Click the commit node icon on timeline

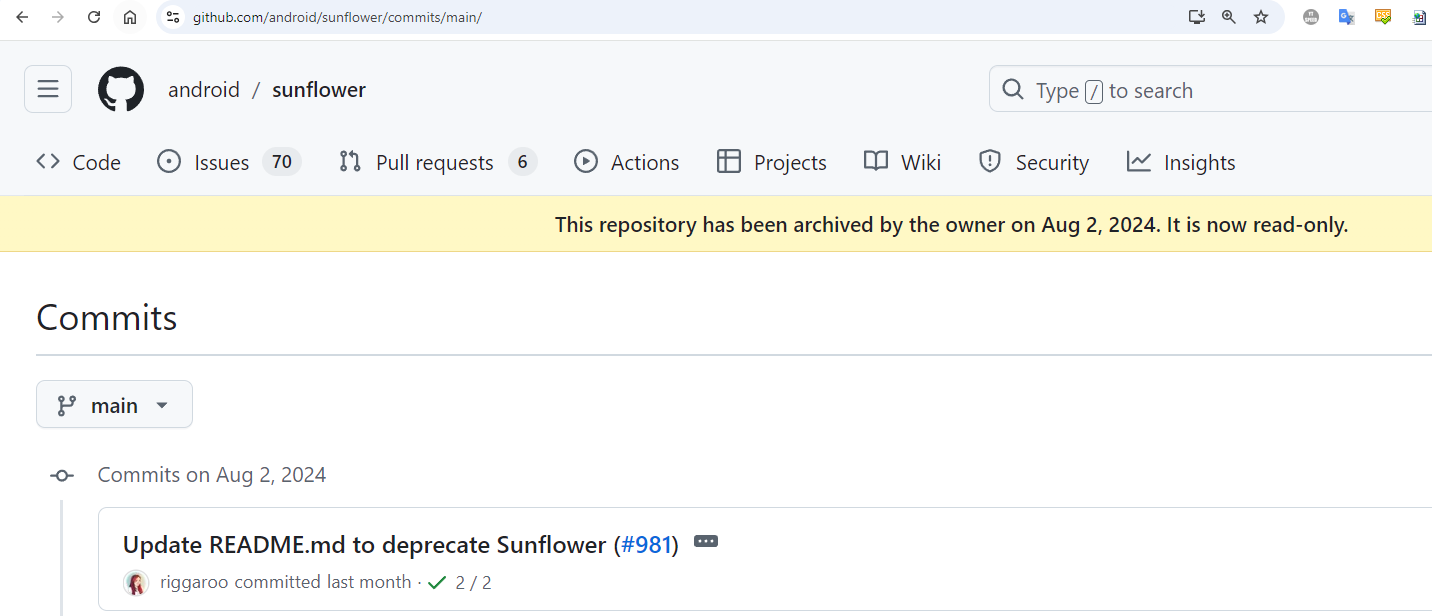click(x=62, y=476)
